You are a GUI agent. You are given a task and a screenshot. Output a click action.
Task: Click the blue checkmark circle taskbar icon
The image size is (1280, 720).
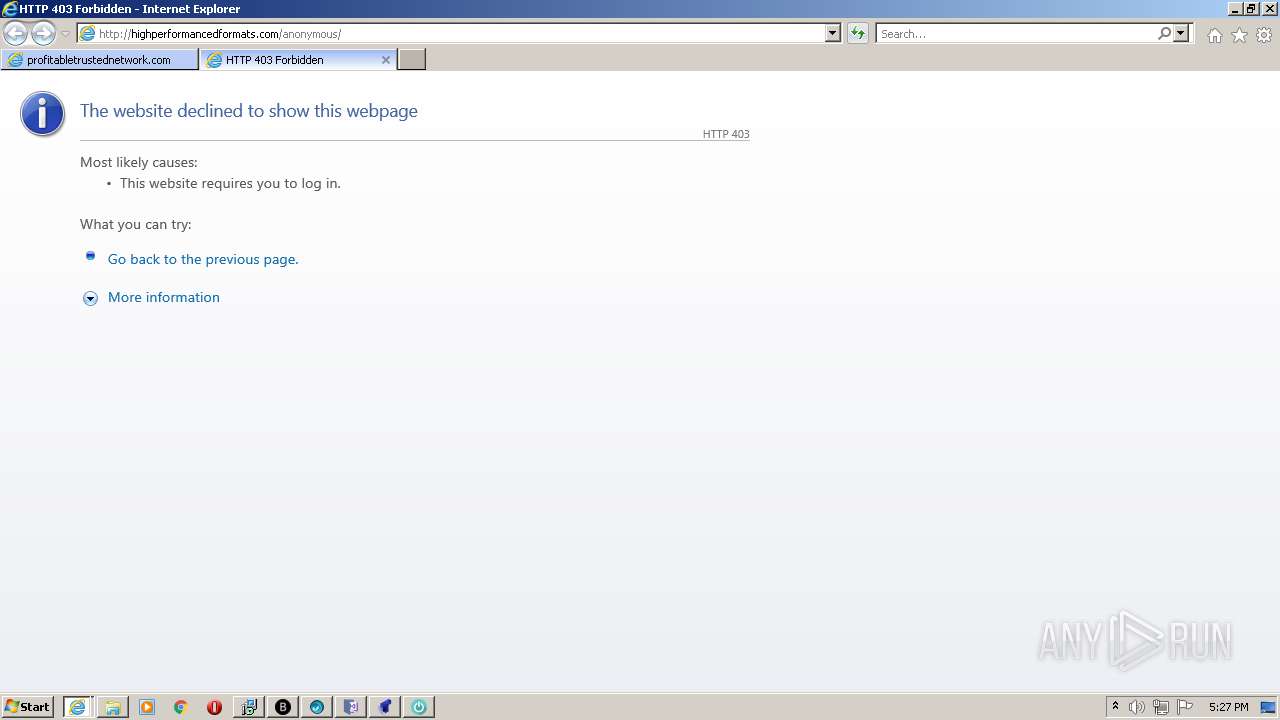(x=317, y=707)
